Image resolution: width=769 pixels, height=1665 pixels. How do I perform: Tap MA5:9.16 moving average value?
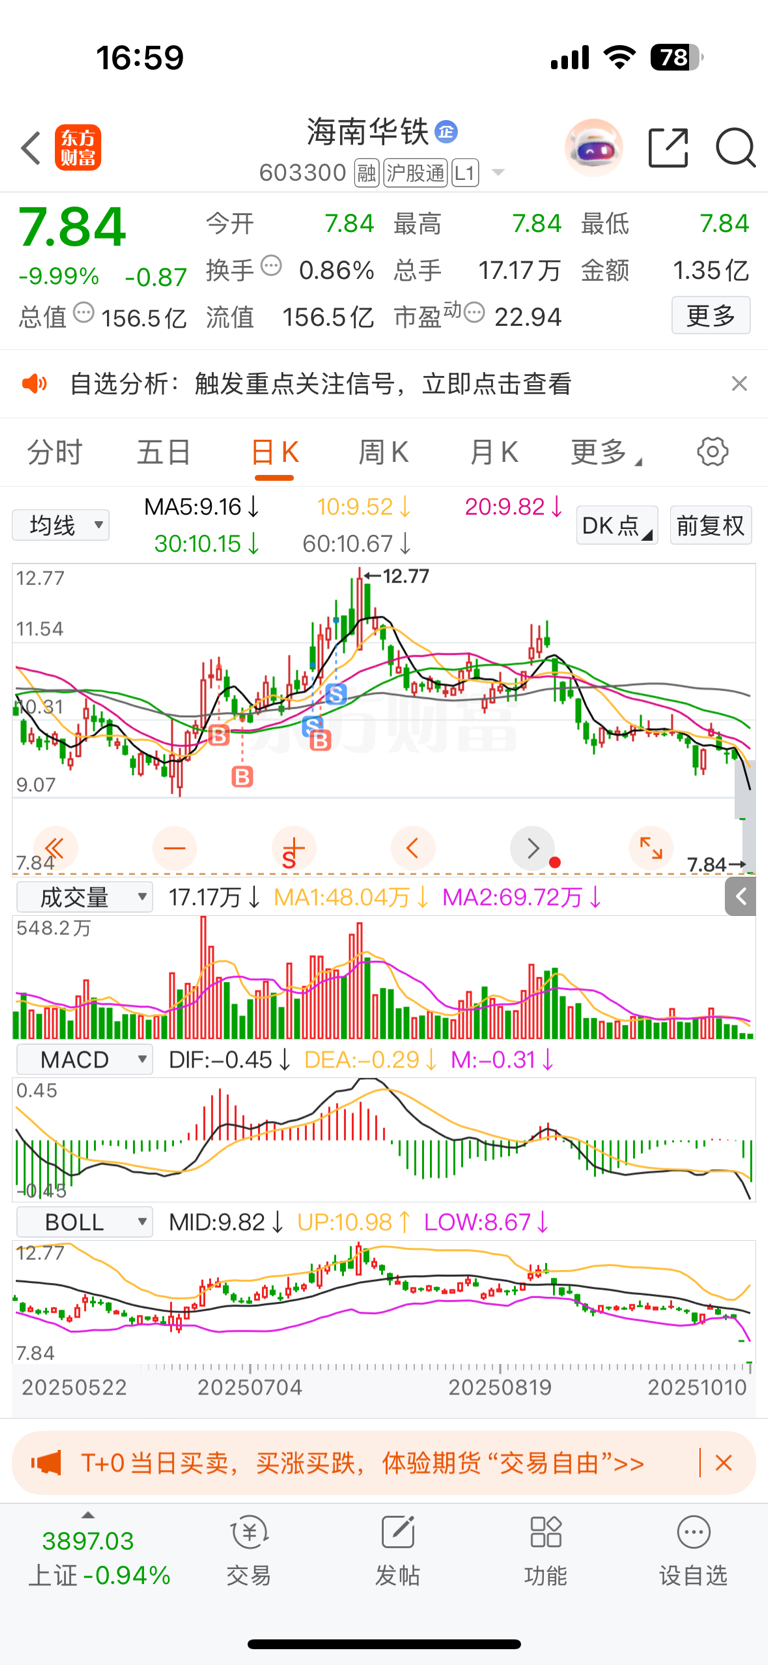coord(203,507)
